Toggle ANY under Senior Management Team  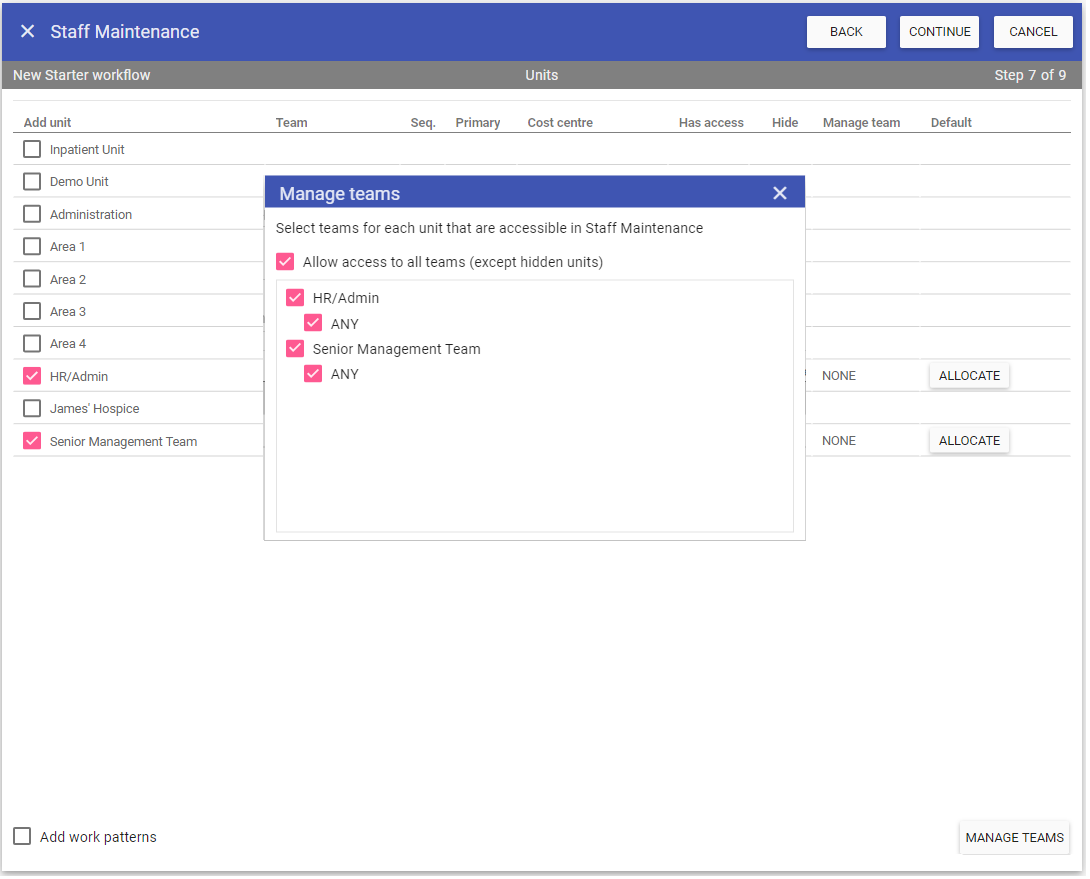[x=313, y=374]
